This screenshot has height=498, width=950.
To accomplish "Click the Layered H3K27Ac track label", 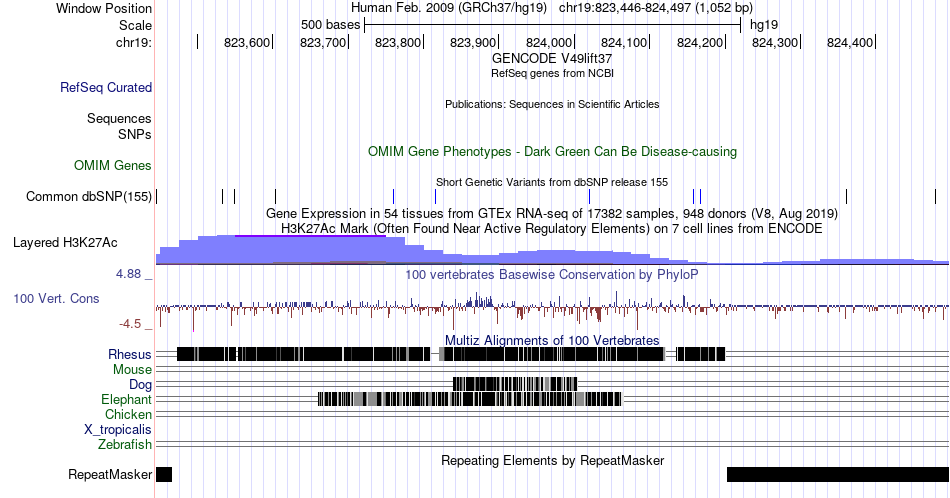I will tap(65, 242).
